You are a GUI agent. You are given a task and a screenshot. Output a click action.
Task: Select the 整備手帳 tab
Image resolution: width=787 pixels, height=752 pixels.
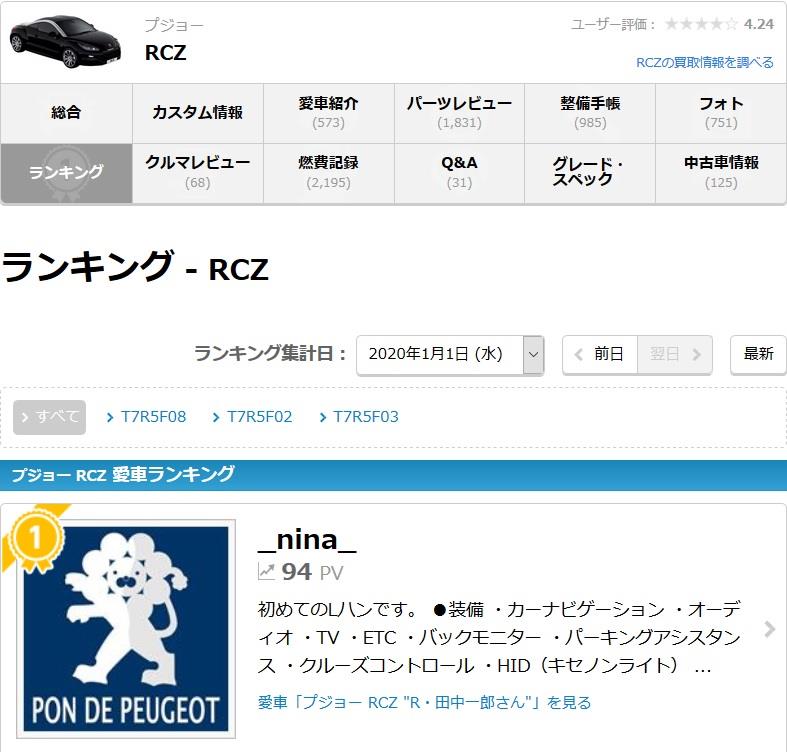click(x=590, y=113)
